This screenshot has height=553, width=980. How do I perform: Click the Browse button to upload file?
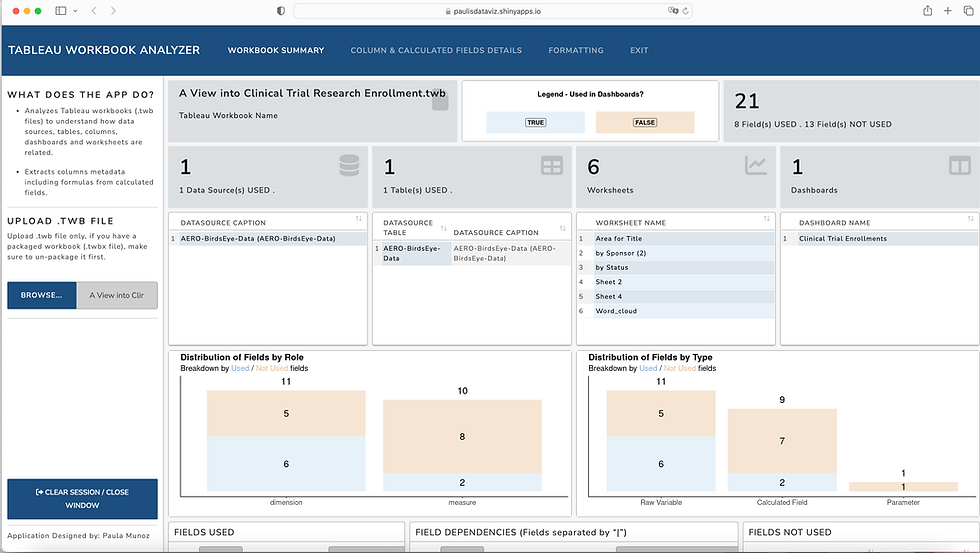[x=42, y=295]
